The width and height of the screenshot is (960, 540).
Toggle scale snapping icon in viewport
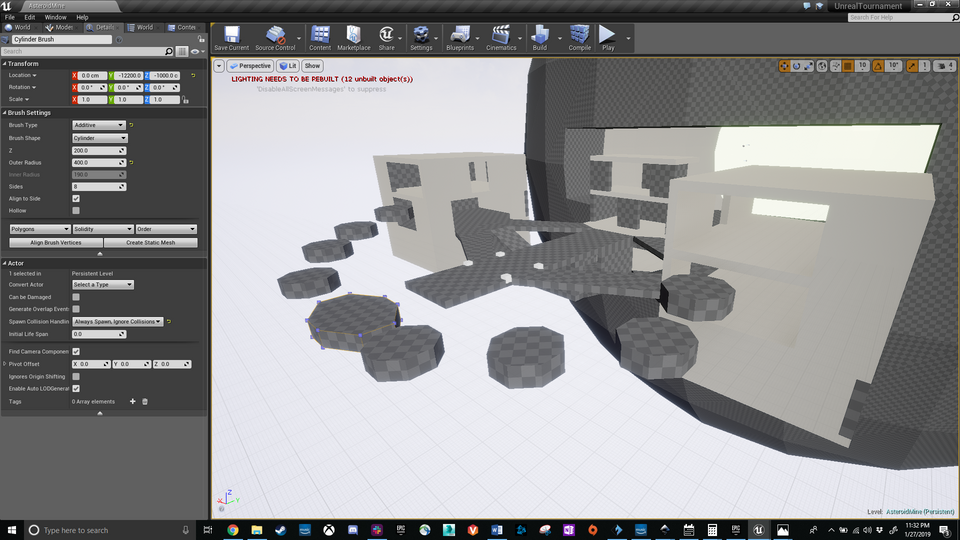click(x=912, y=66)
